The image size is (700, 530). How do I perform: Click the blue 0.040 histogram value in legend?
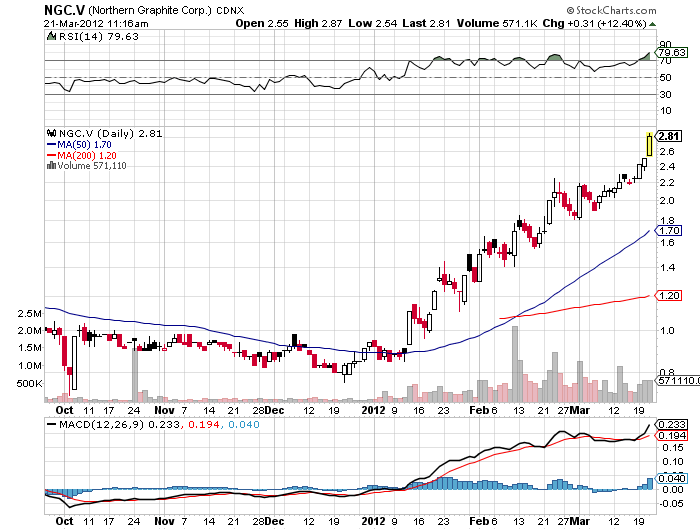[244, 425]
